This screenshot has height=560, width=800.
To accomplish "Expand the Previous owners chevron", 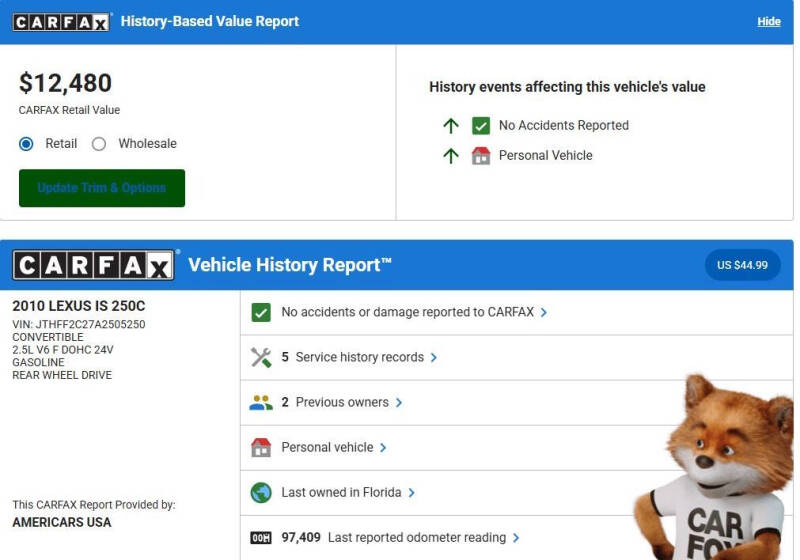I will tap(399, 403).
